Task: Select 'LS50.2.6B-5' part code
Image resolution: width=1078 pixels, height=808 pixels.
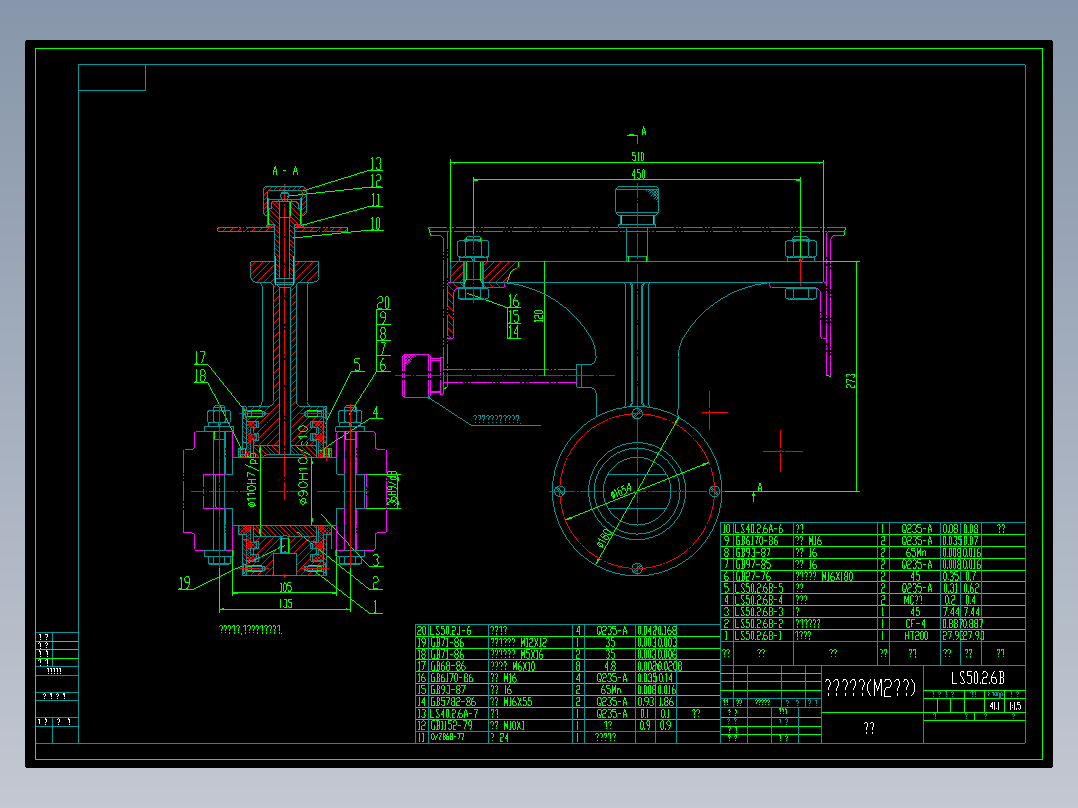Action: 759,588
